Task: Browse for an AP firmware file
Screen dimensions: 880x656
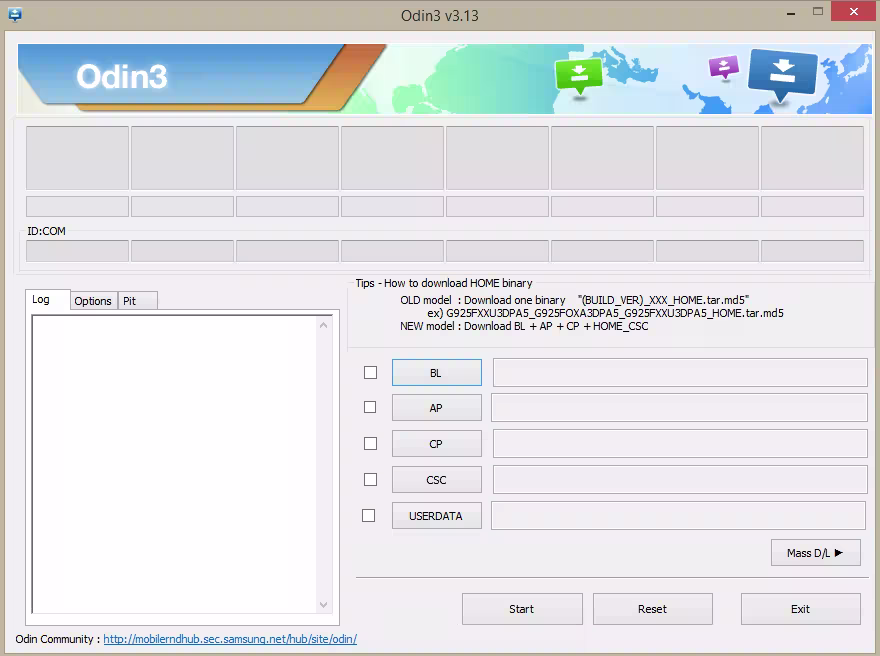Action: [x=436, y=408]
